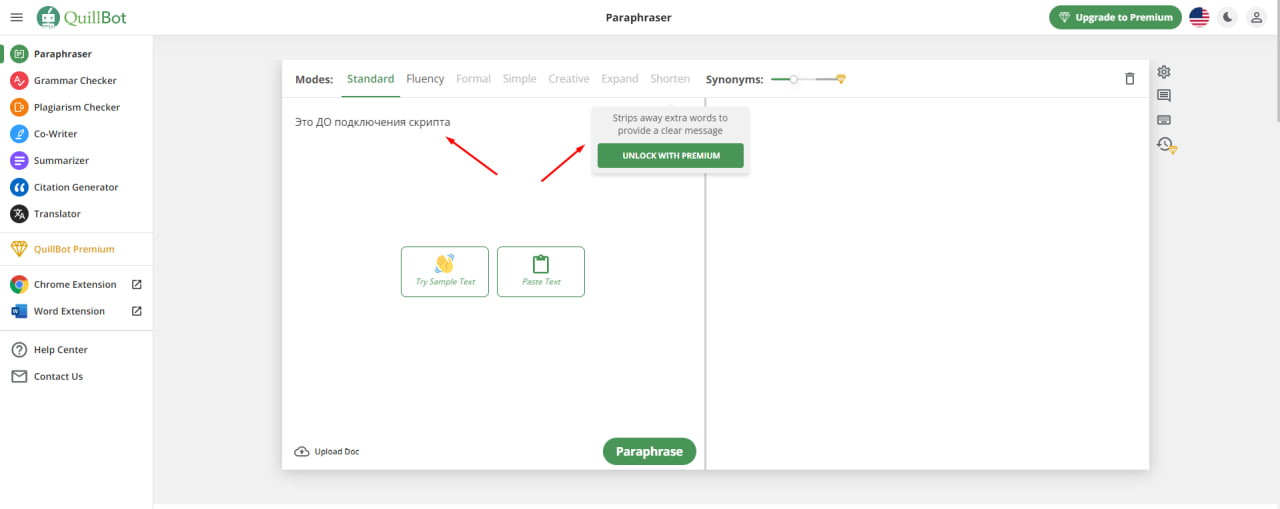Click Unlock with Premium button

[670, 156]
